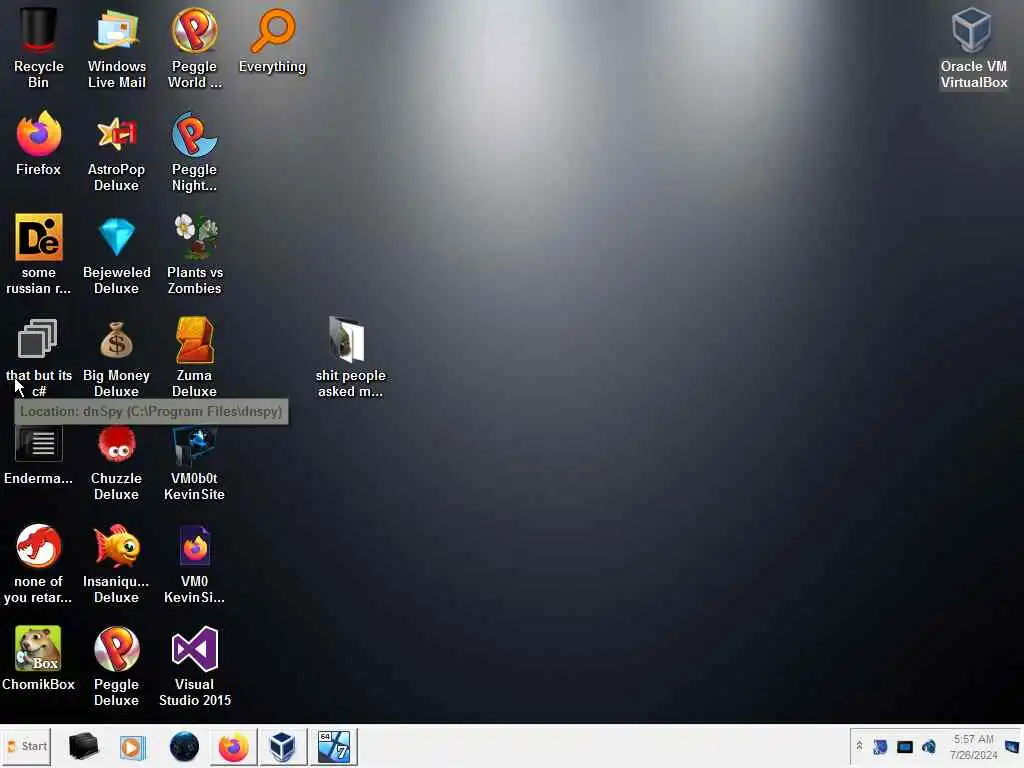Open the dark globe taskbar icon
The image size is (1024, 768).
(x=184, y=746)
